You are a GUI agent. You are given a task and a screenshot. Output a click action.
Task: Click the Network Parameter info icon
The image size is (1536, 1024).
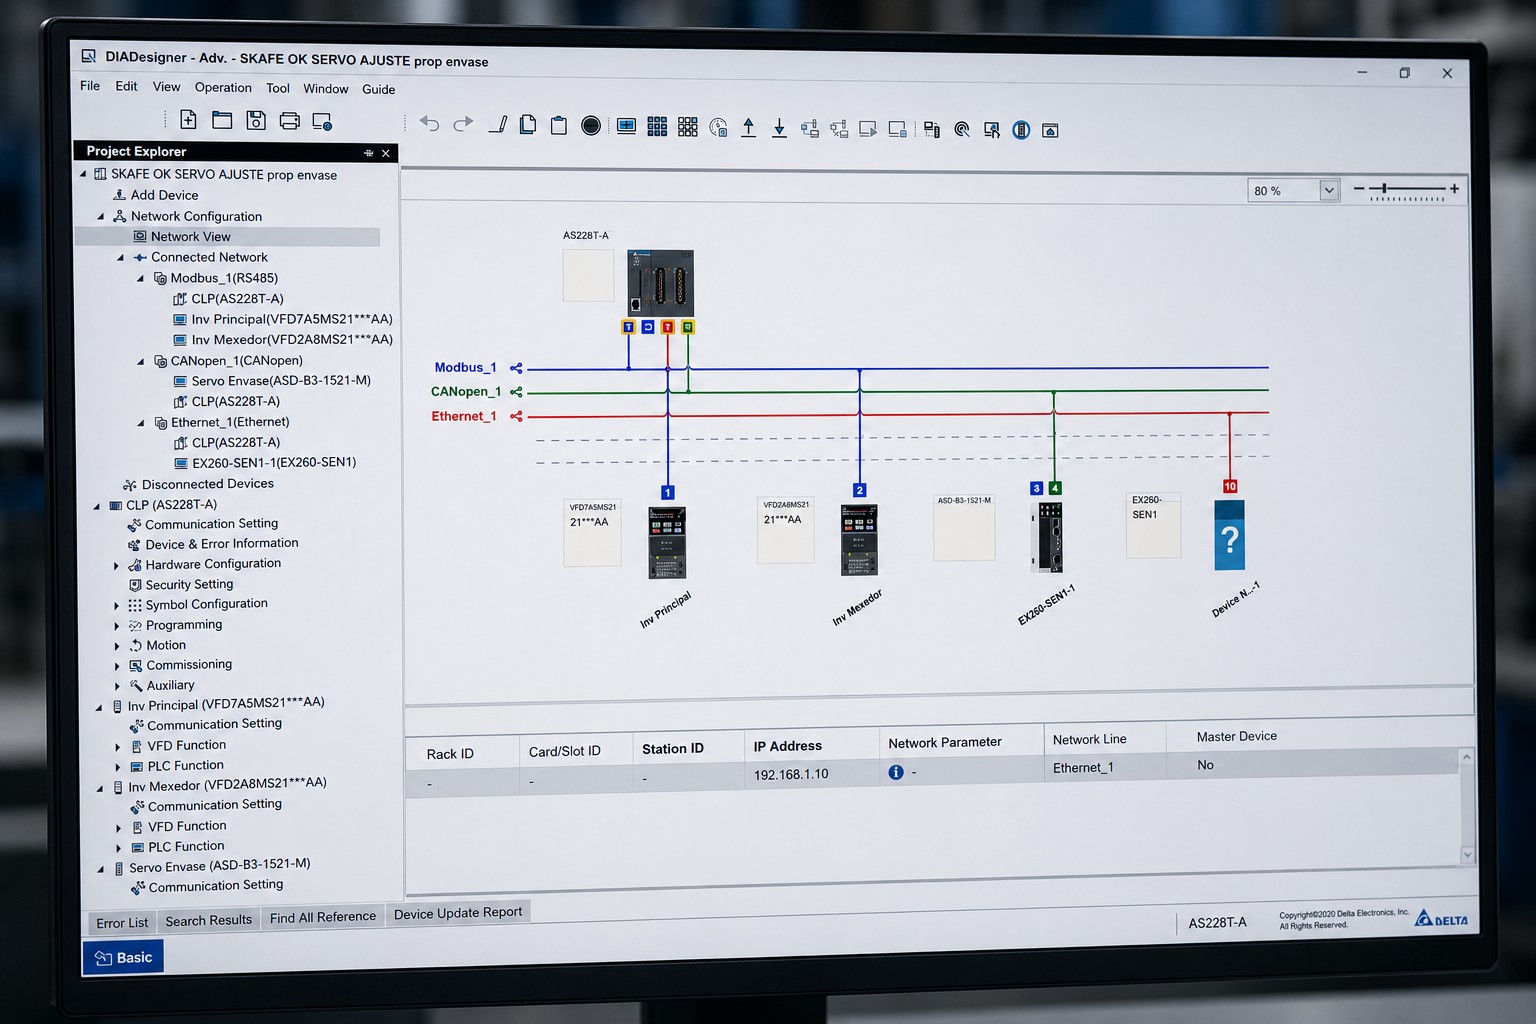click(896, 772)
